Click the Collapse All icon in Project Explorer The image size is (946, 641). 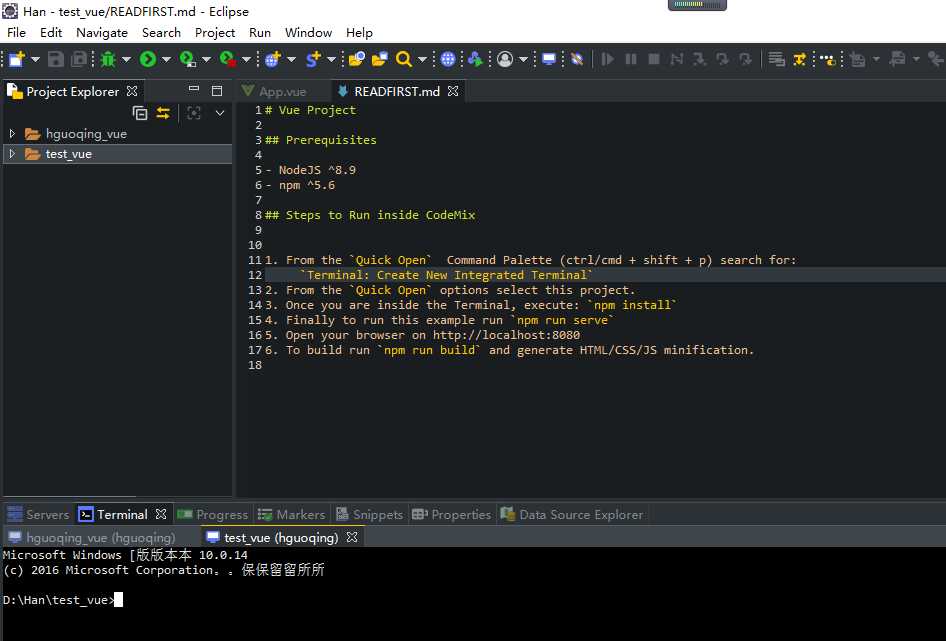(x=140, y=113)
